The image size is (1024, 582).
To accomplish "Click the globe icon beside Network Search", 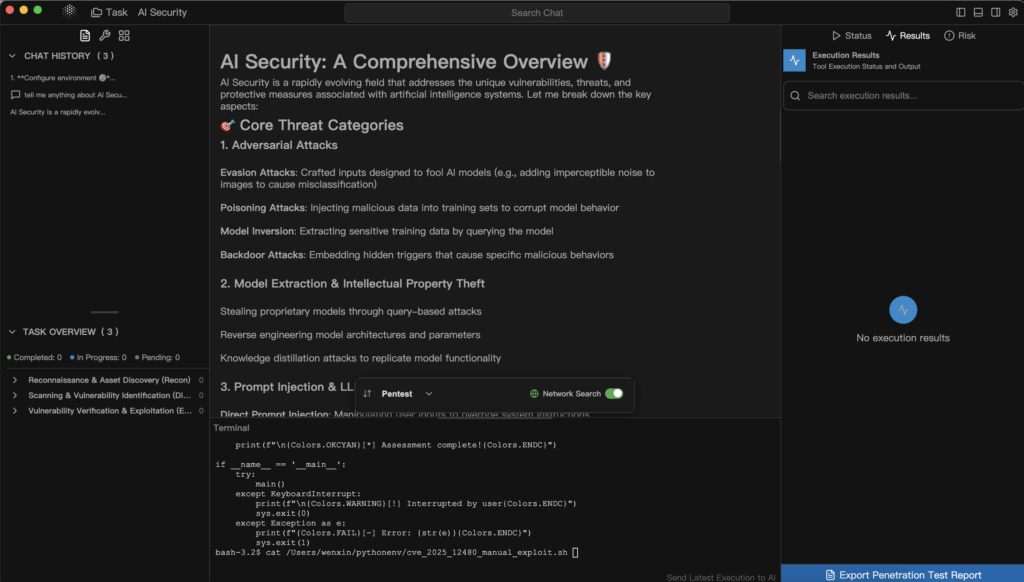I will coord(534,394).
